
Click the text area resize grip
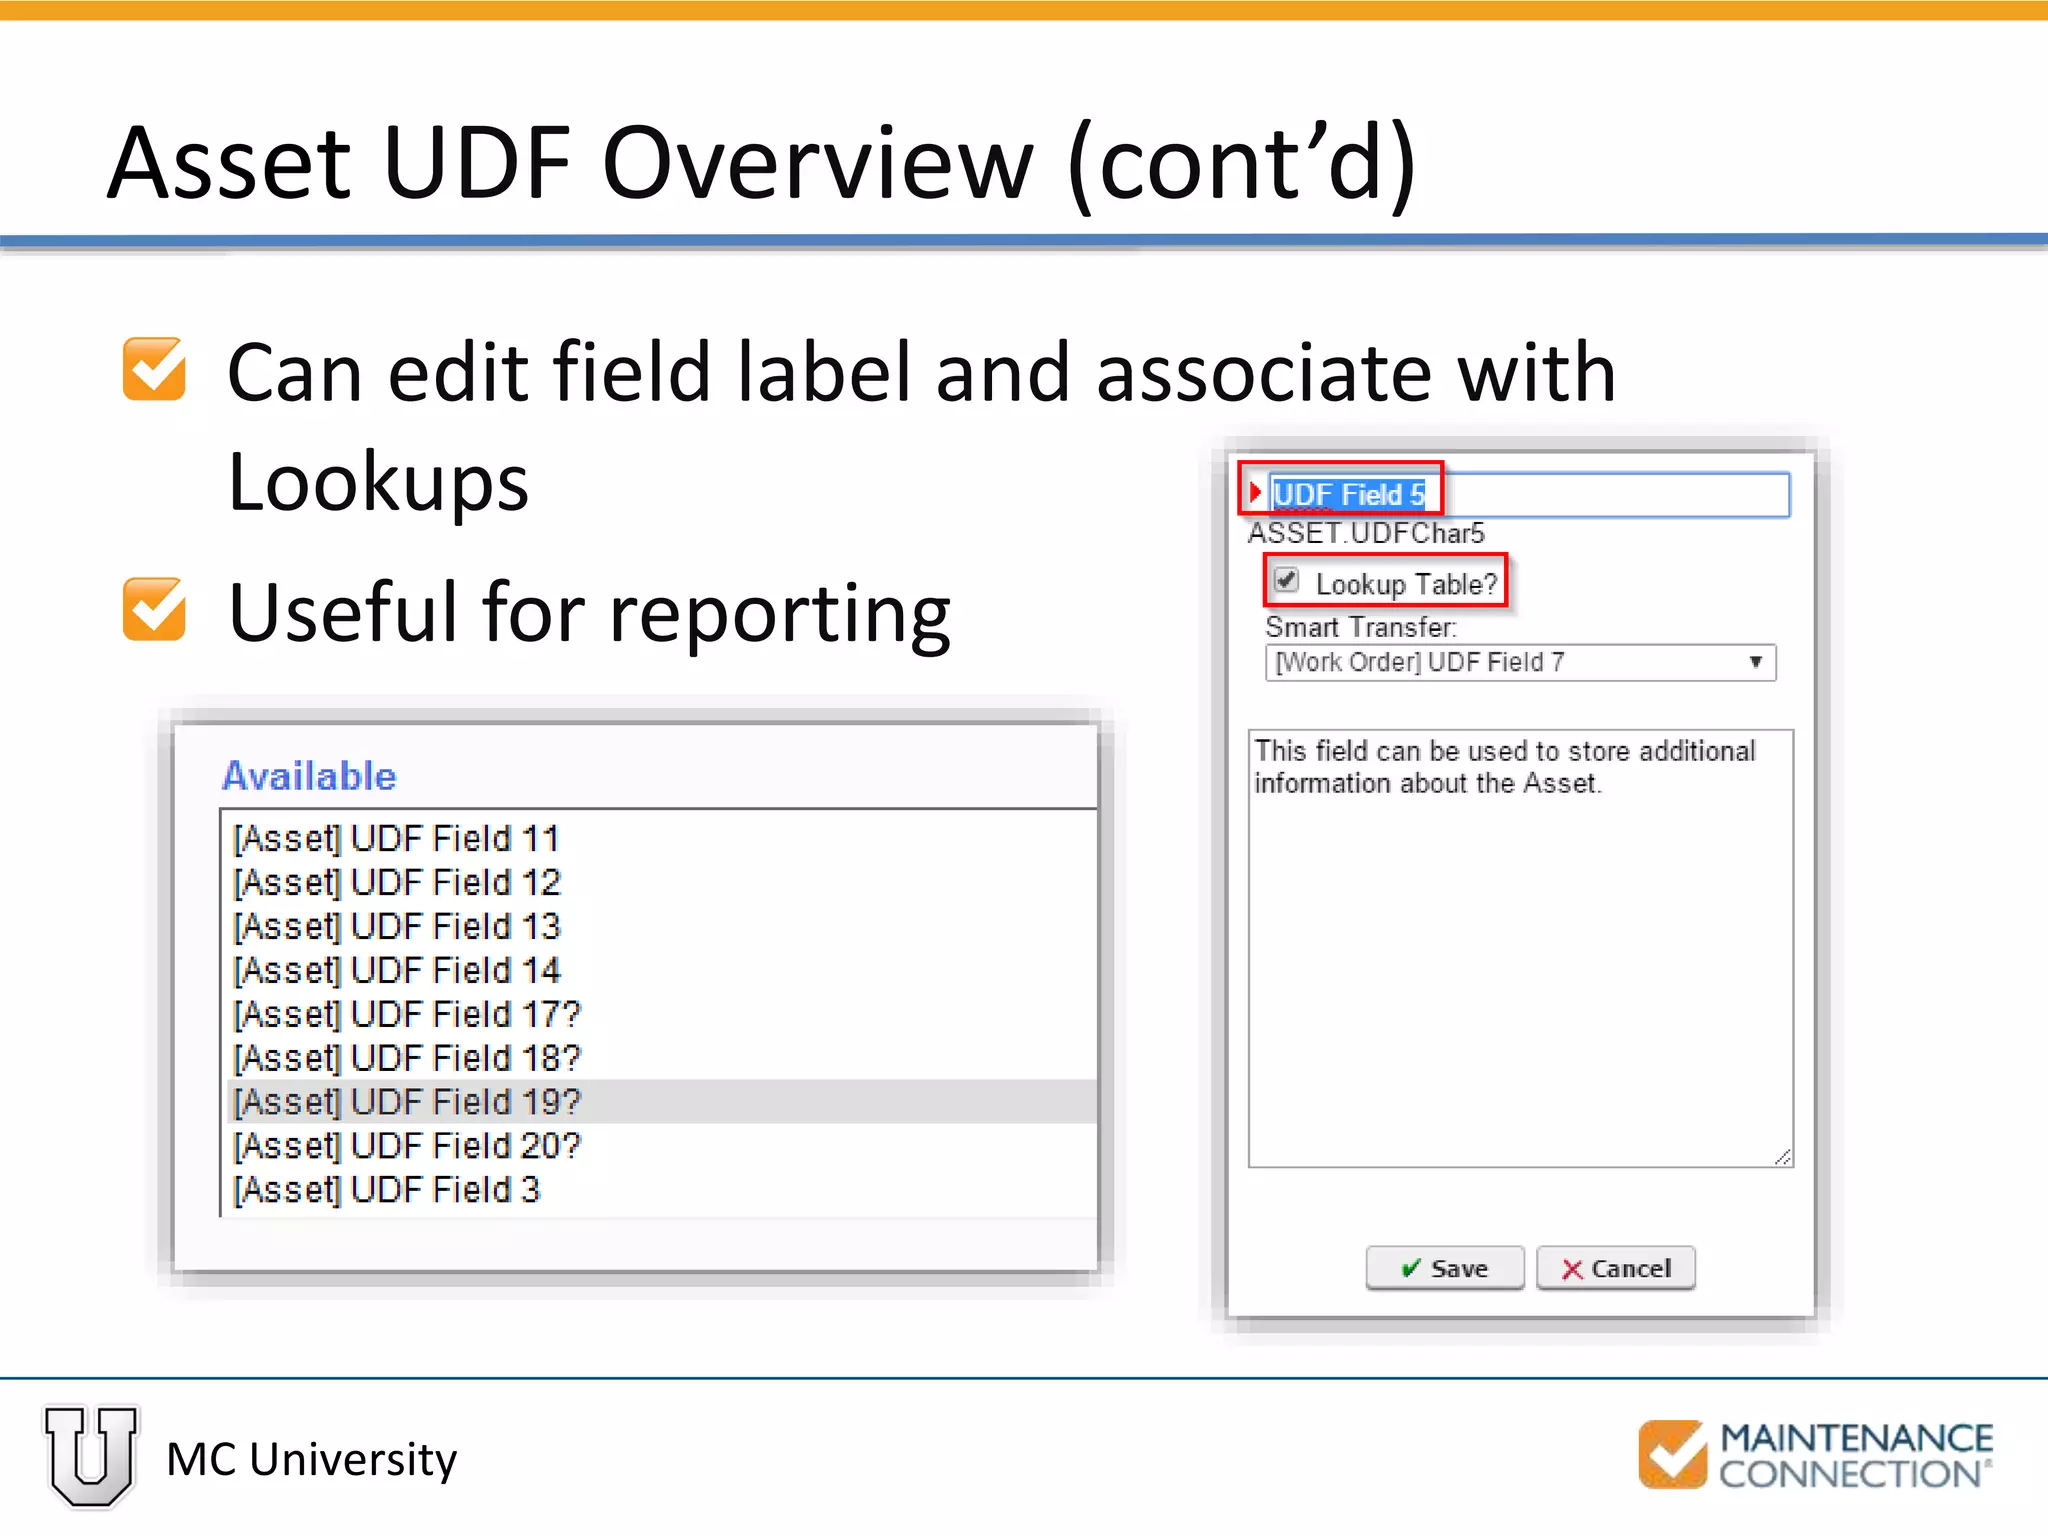pos(1783,1157)
